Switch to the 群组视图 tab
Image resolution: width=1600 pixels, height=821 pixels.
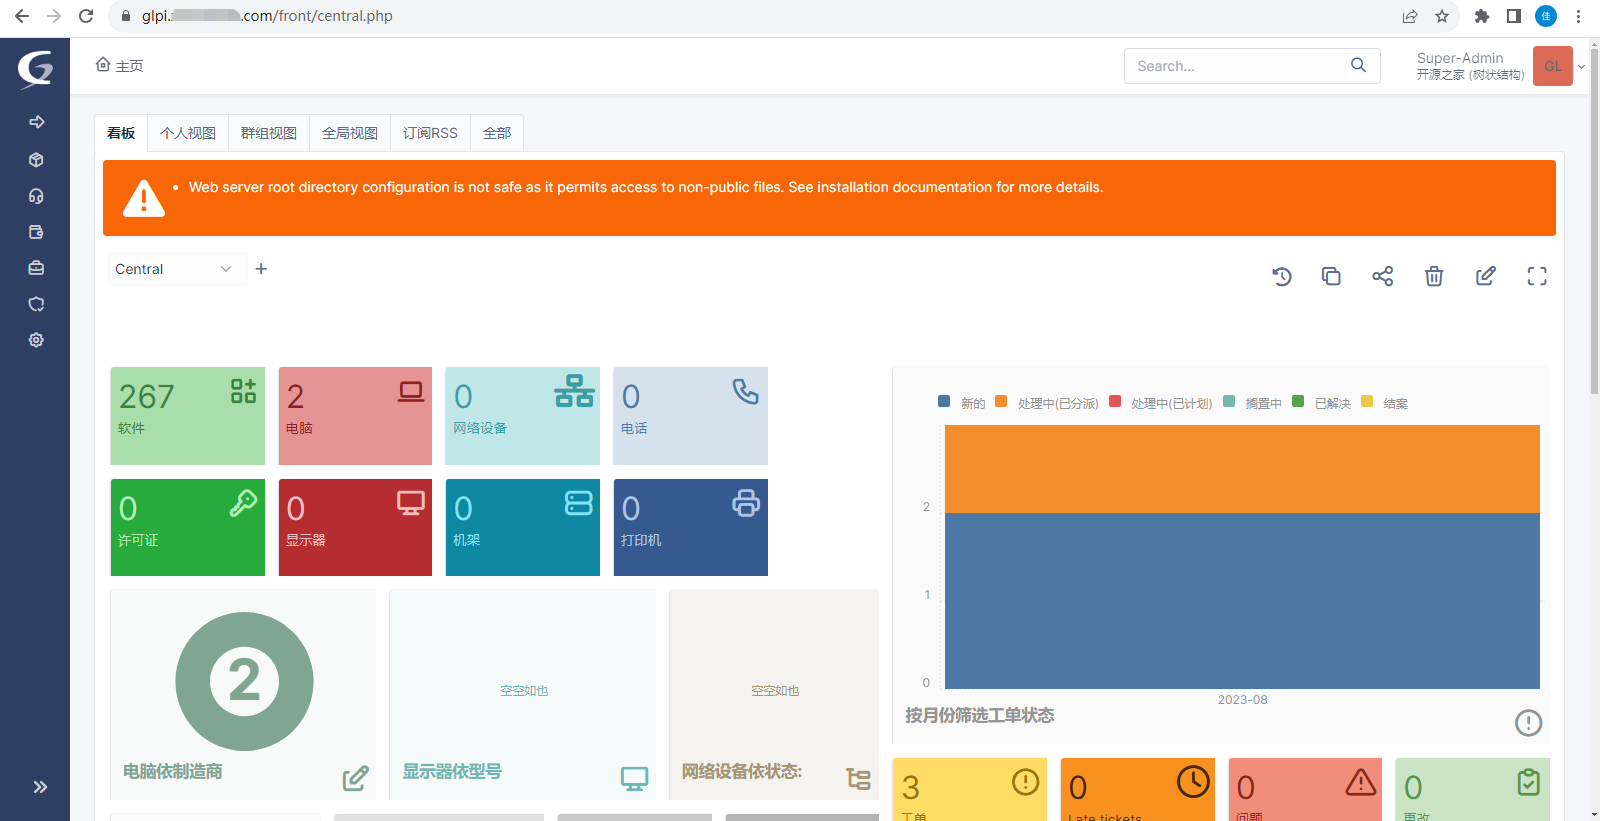269,133
